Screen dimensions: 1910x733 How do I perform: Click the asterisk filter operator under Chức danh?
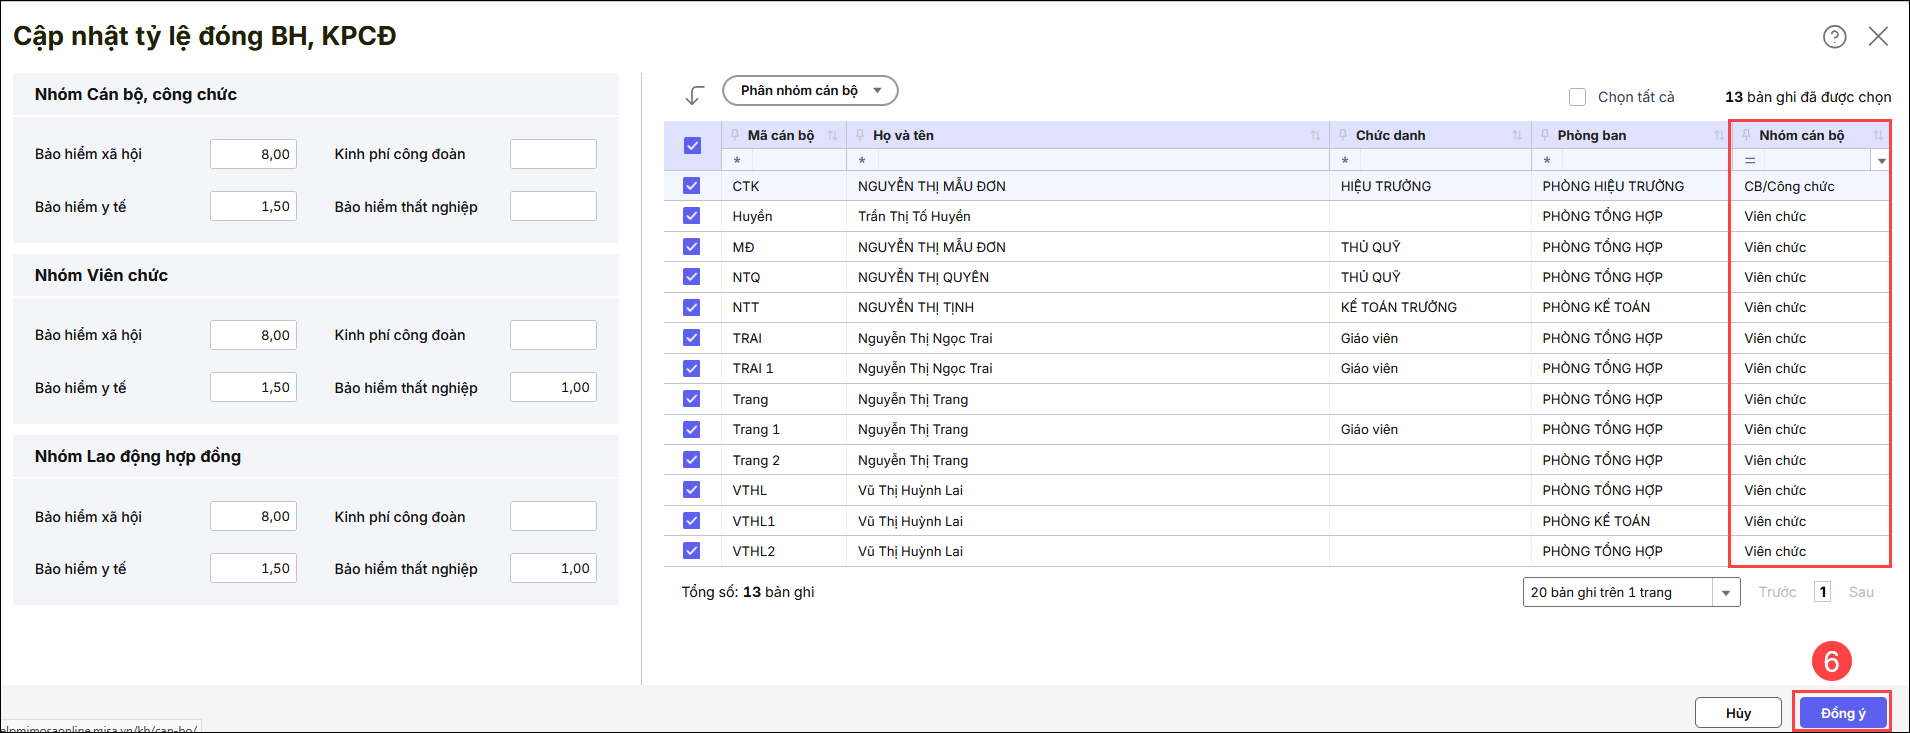(1345, 161)
